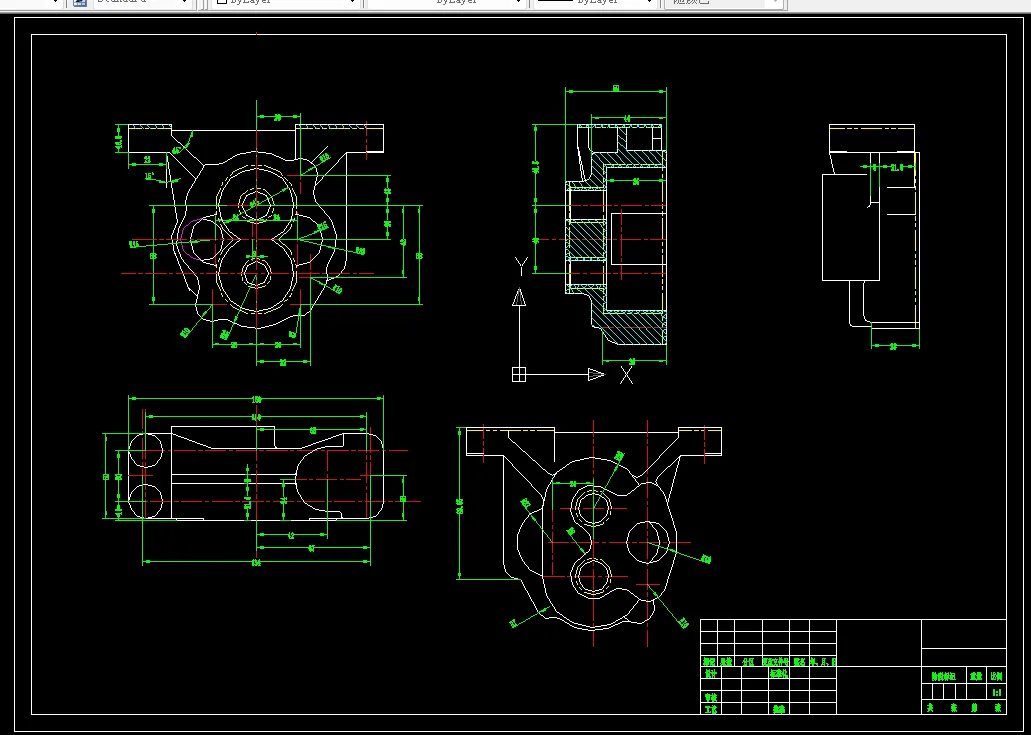The height and width of the screenshot is (735, 1031).
Task: Select the "阶段标记" header in title block
Action: 944,675
